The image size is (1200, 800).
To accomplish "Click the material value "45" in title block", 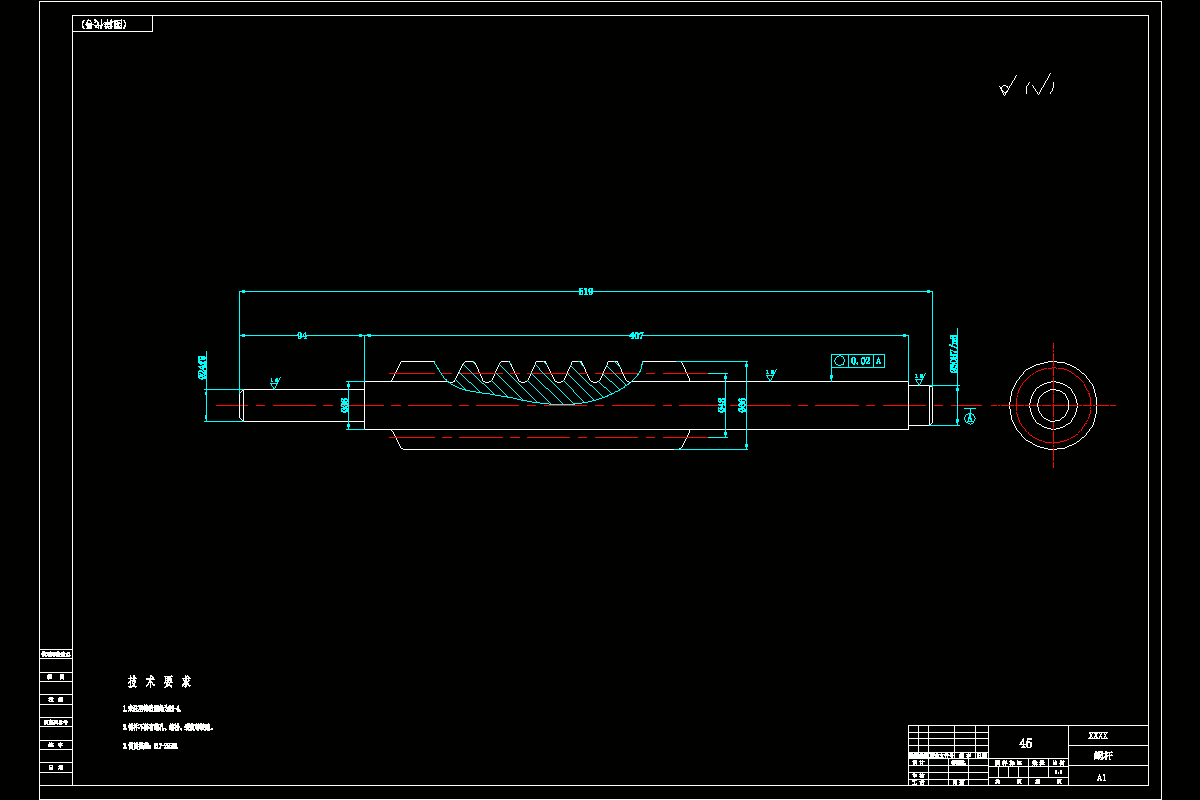I will click(1025, 743).
